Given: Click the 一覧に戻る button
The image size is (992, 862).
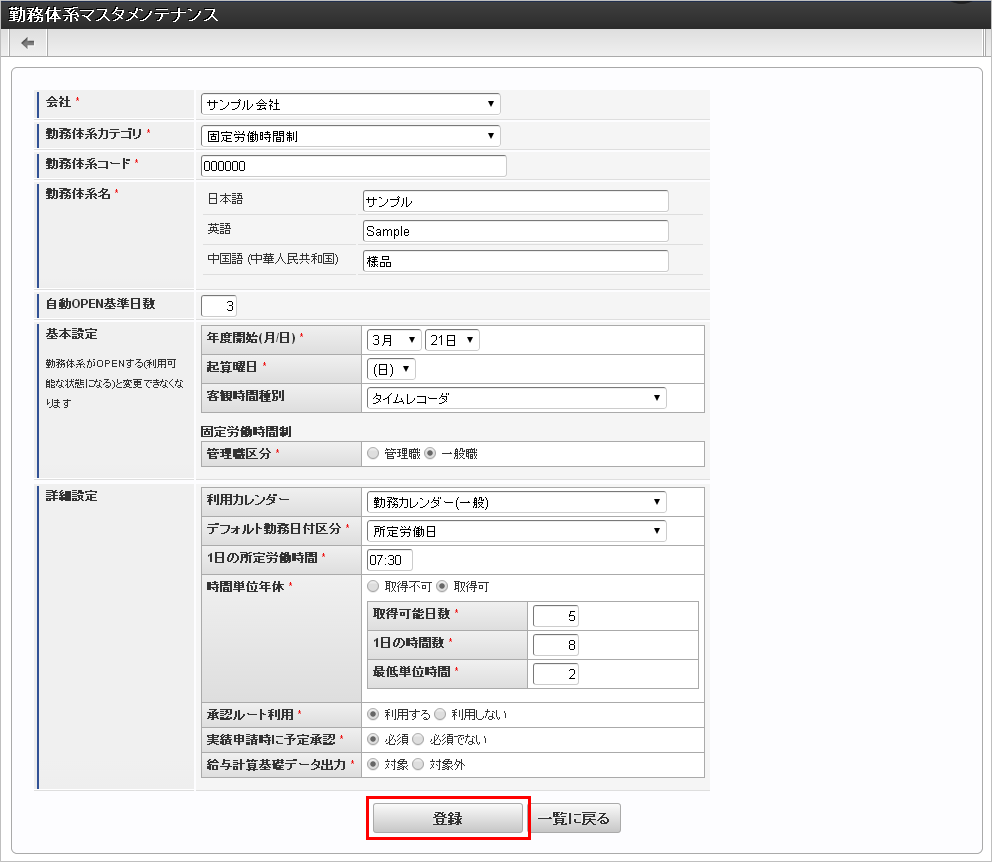Looking at the screenshot, I should (574, 818).
